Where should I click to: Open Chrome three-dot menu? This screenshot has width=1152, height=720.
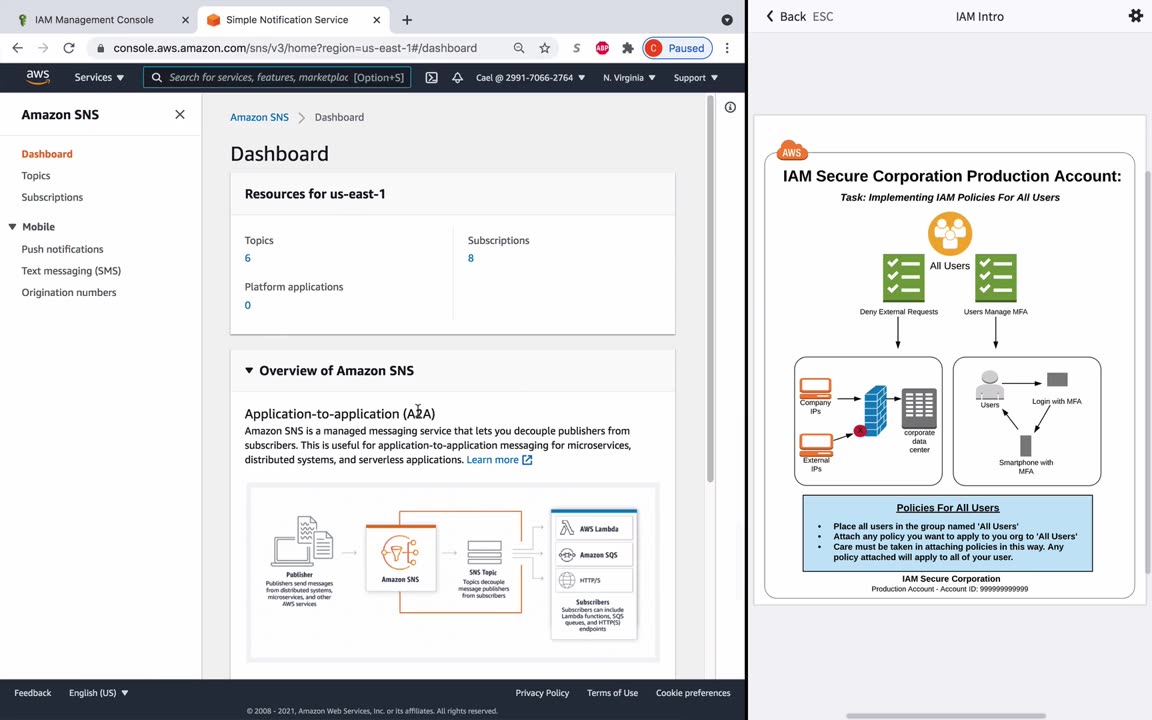727,48
